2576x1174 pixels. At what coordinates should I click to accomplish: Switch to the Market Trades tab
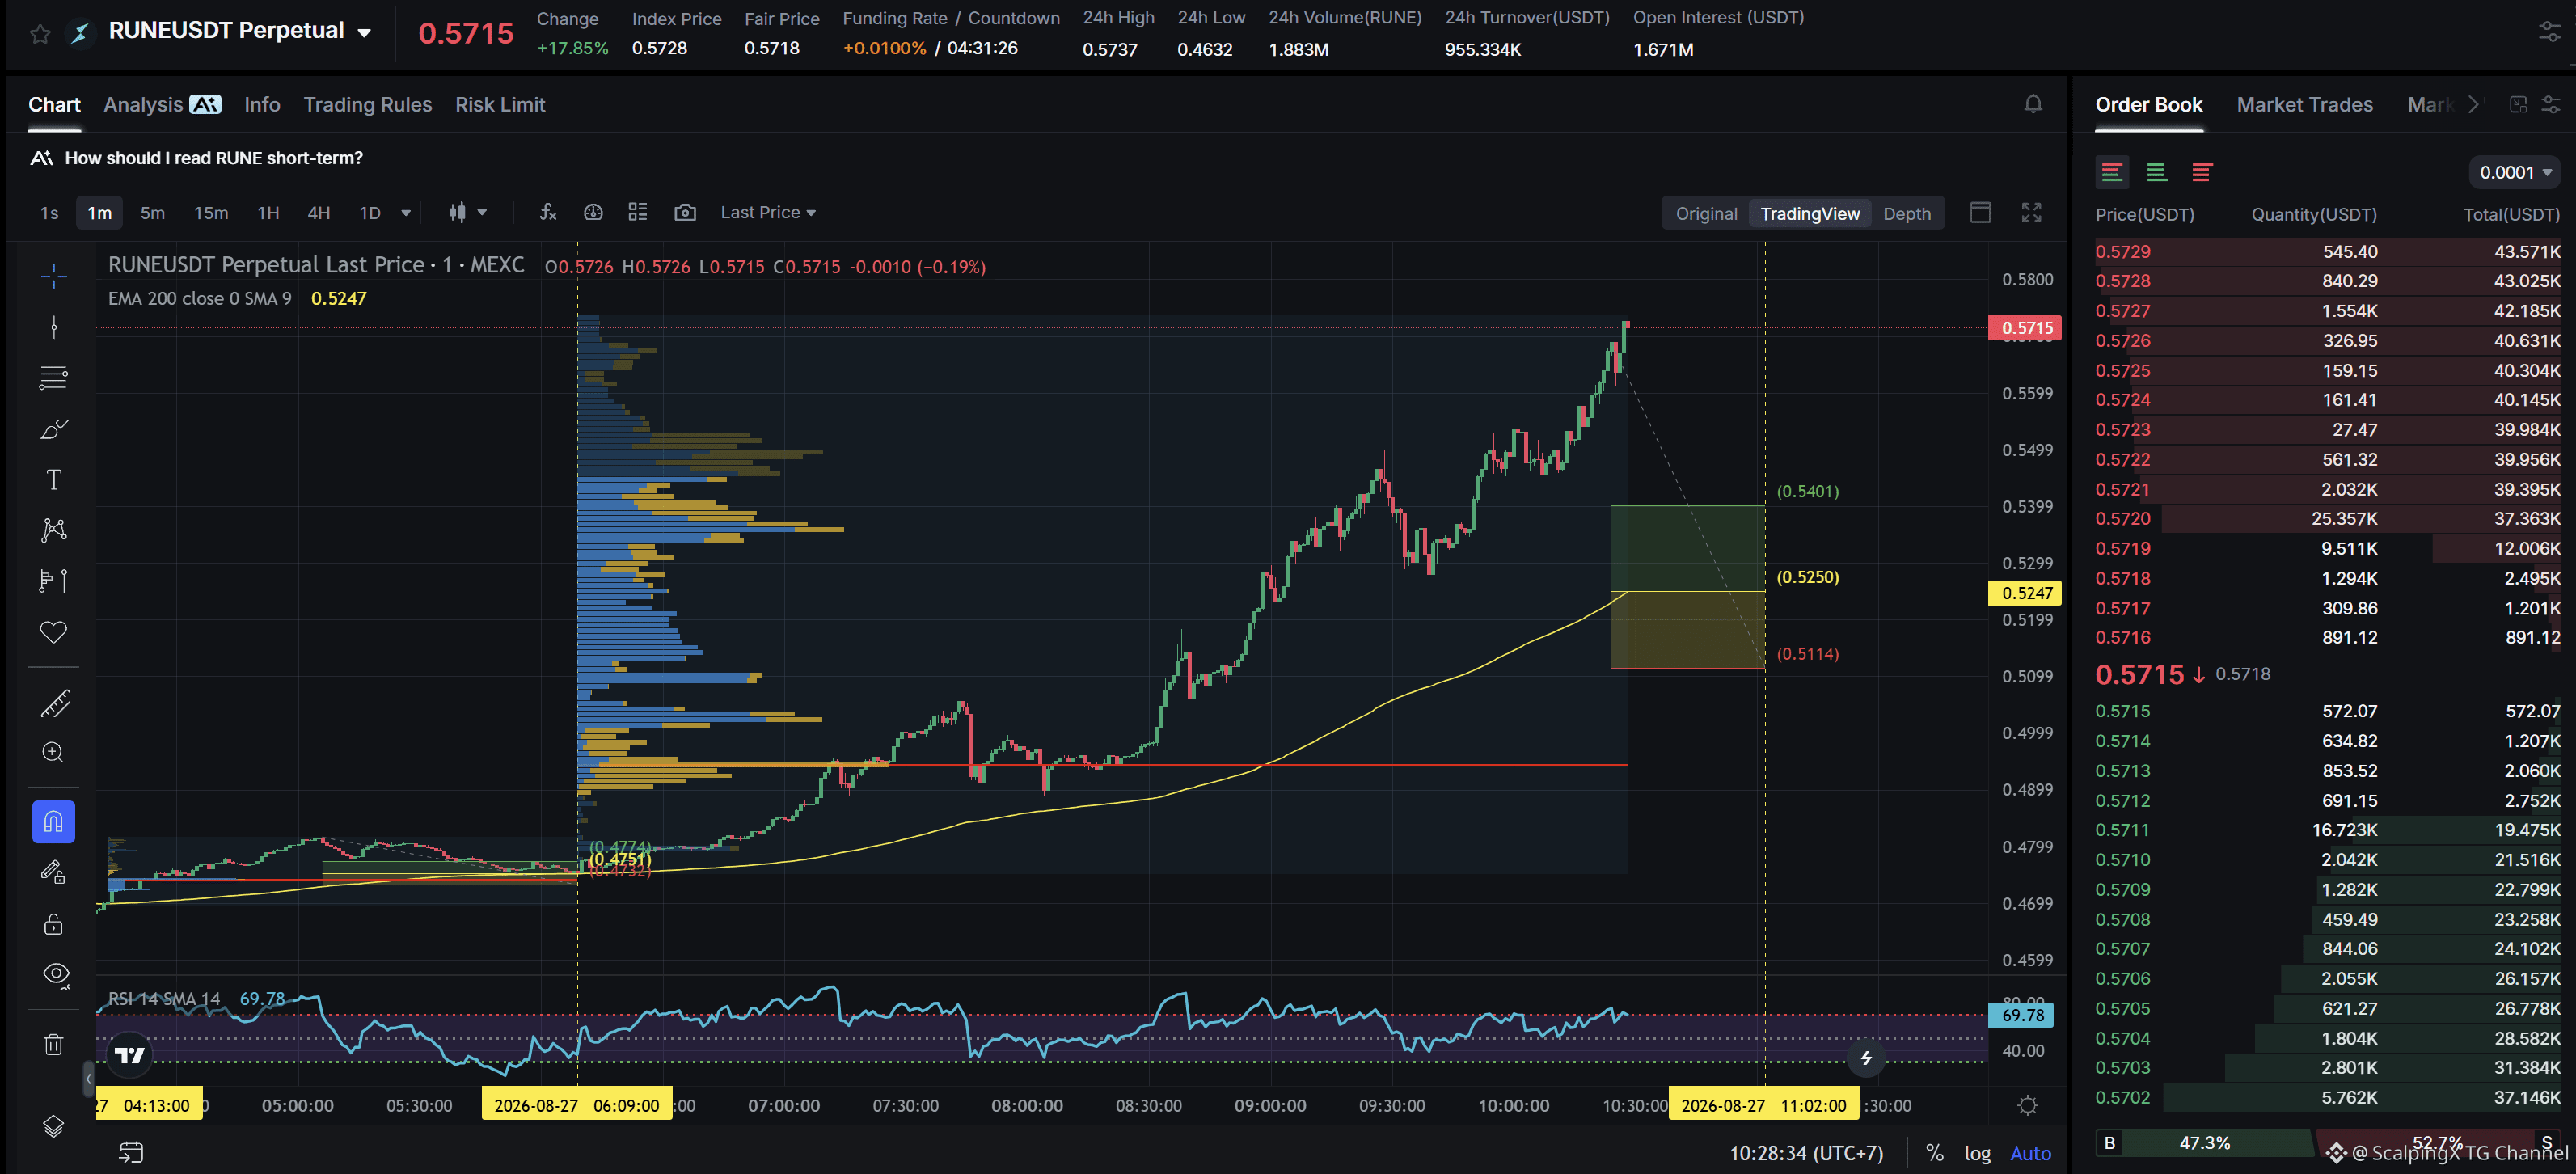pyautogui.click(x=2304, y=104)
